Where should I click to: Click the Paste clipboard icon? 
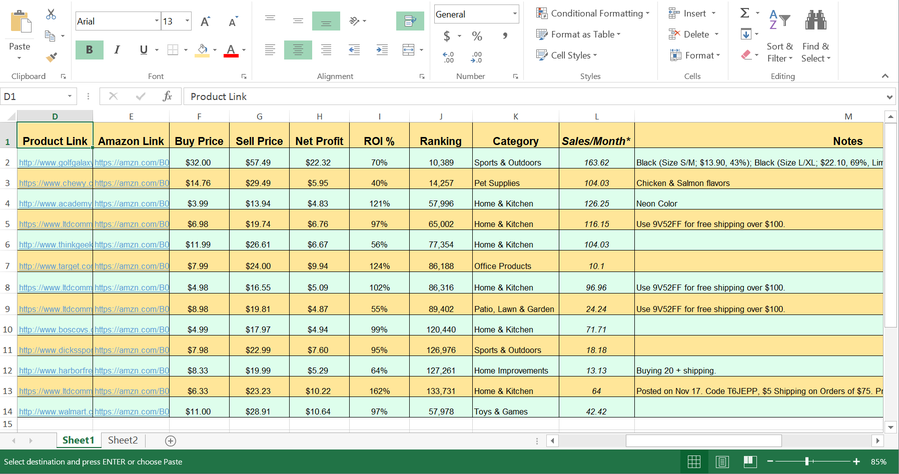21,23
